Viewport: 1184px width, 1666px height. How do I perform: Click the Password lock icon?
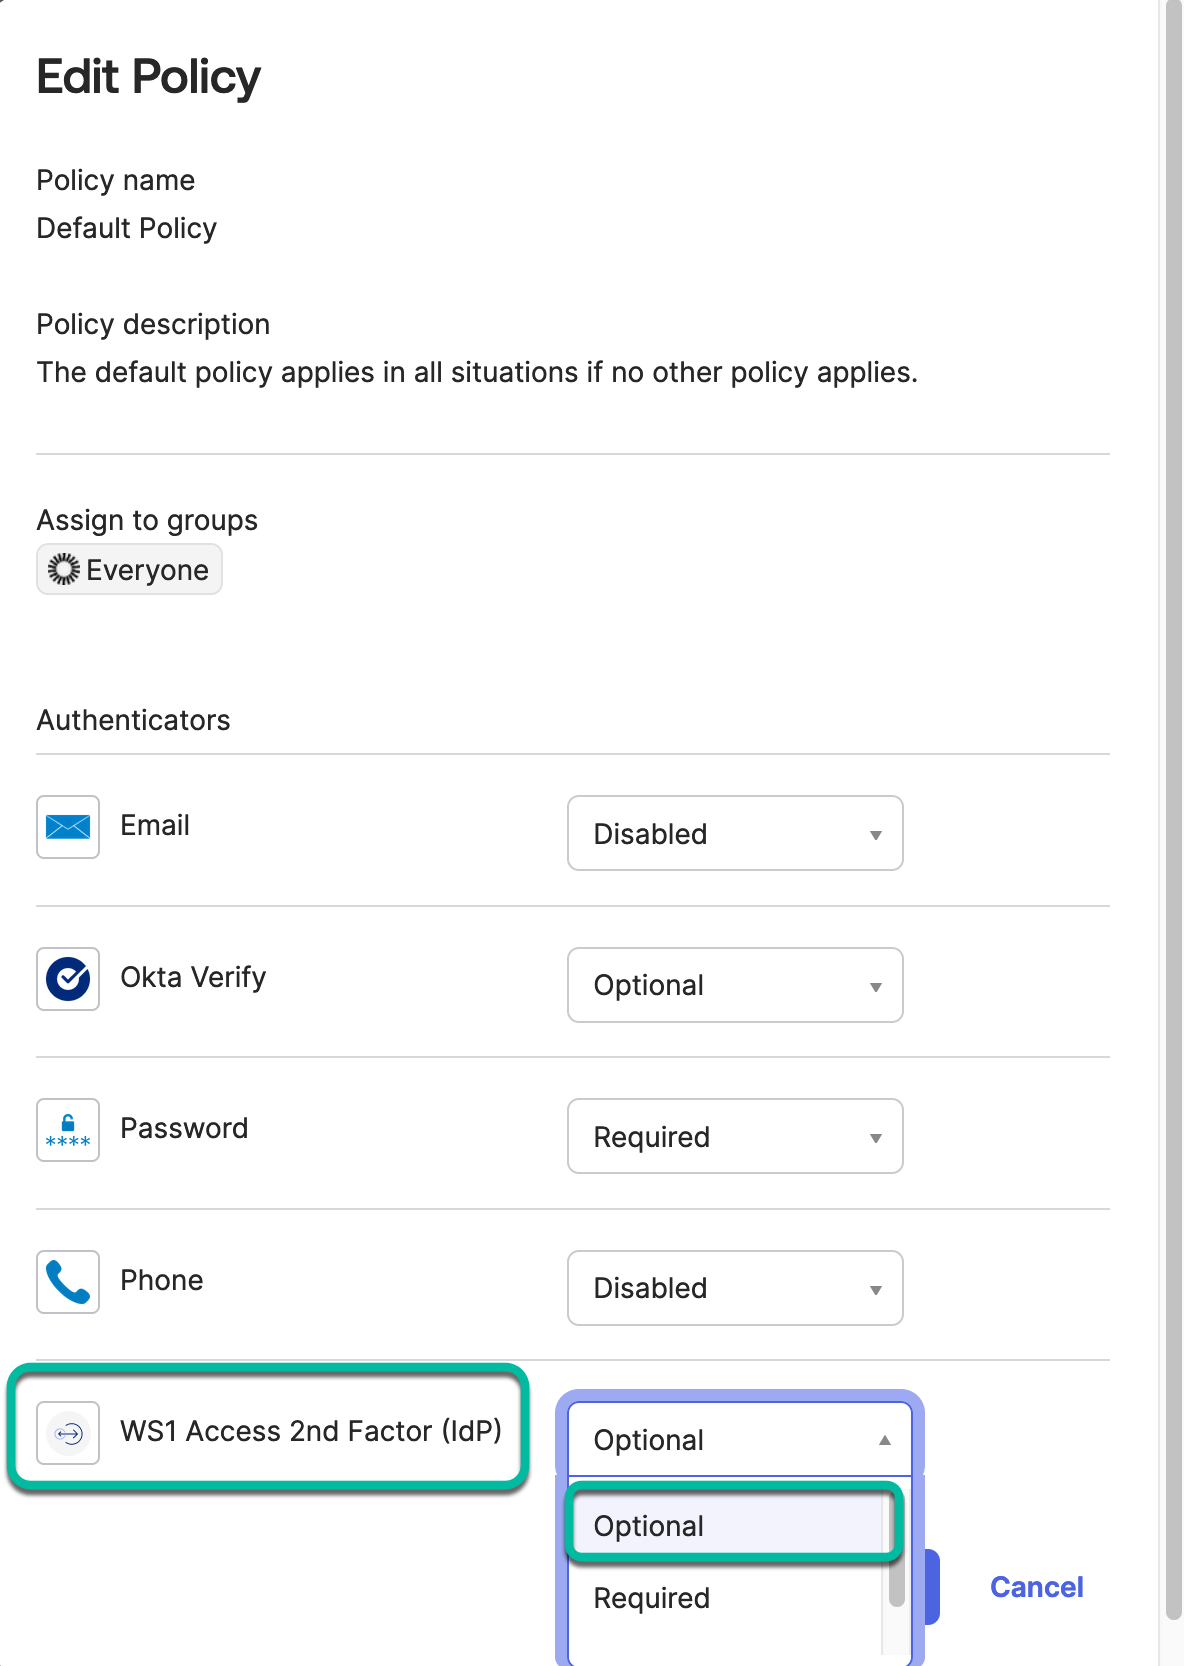68,1130
